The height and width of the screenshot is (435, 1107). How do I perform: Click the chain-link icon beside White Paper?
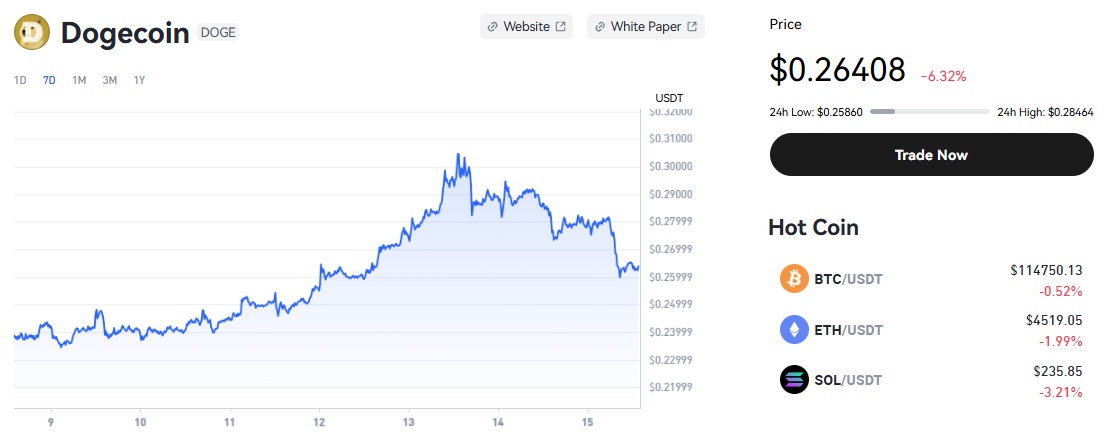click(x=599, y=27)
